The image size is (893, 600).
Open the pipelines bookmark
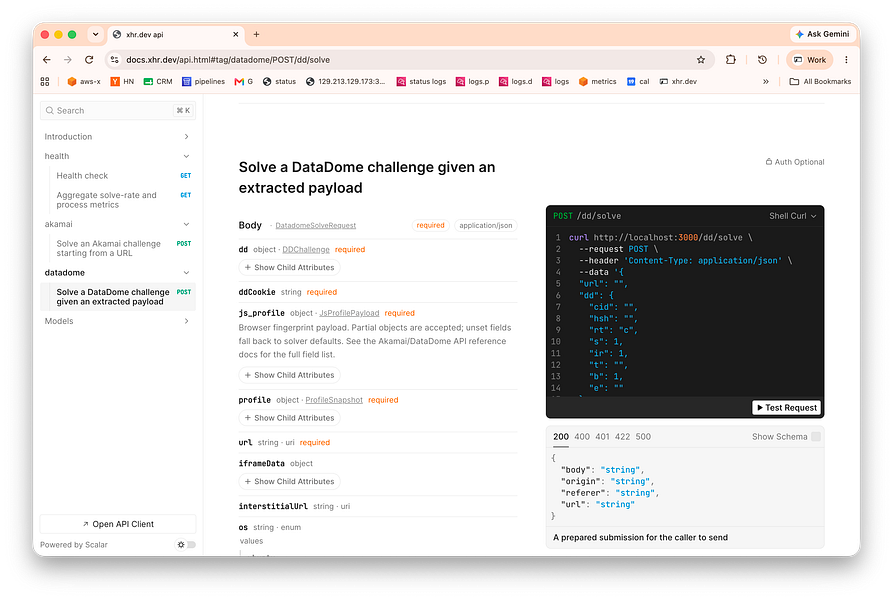[203, 81]
